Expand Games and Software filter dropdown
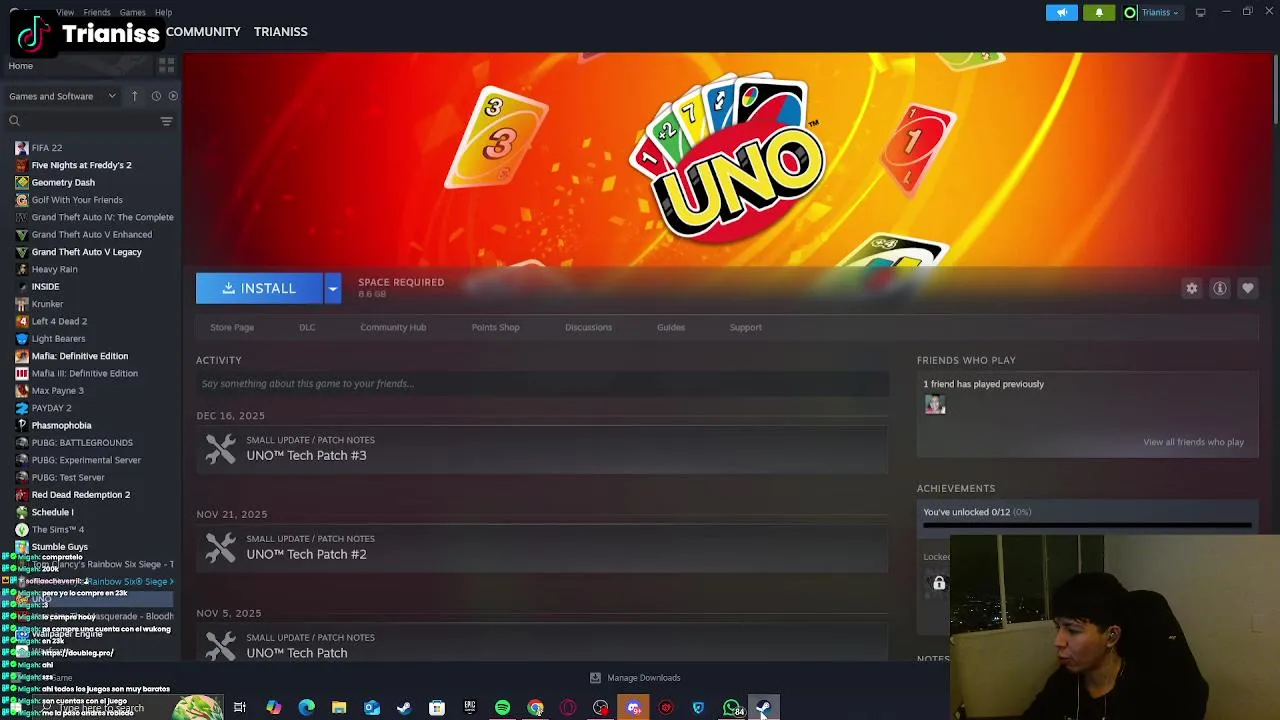 [62, 96]
